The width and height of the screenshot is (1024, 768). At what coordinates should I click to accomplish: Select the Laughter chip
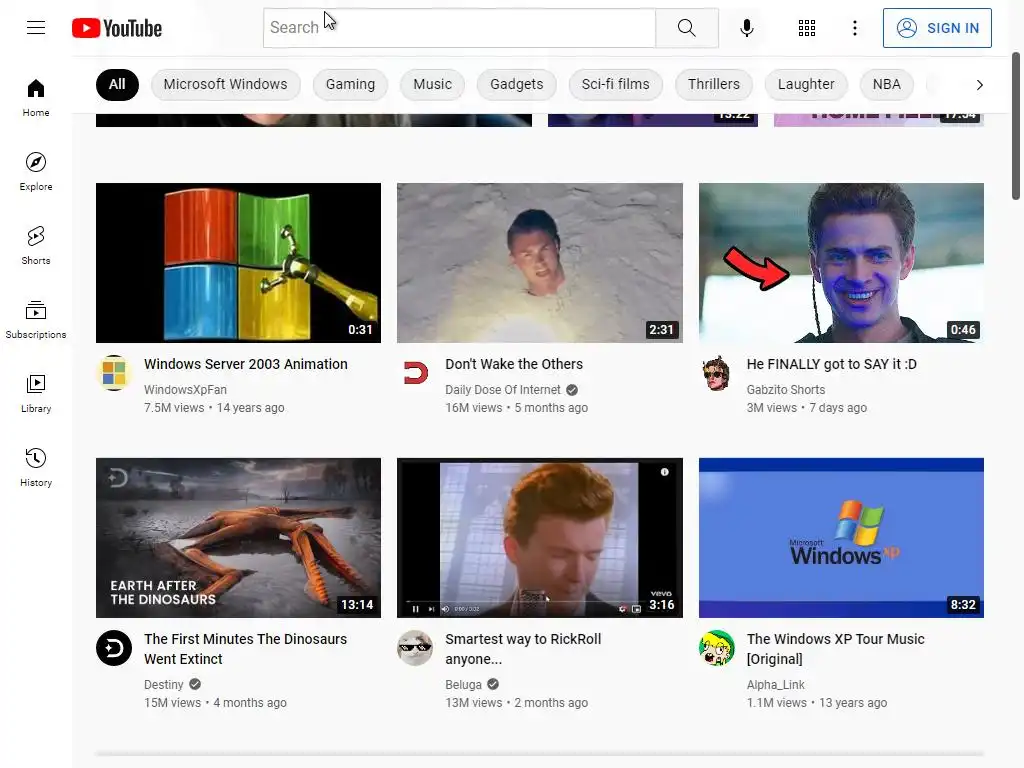(806, 84)
